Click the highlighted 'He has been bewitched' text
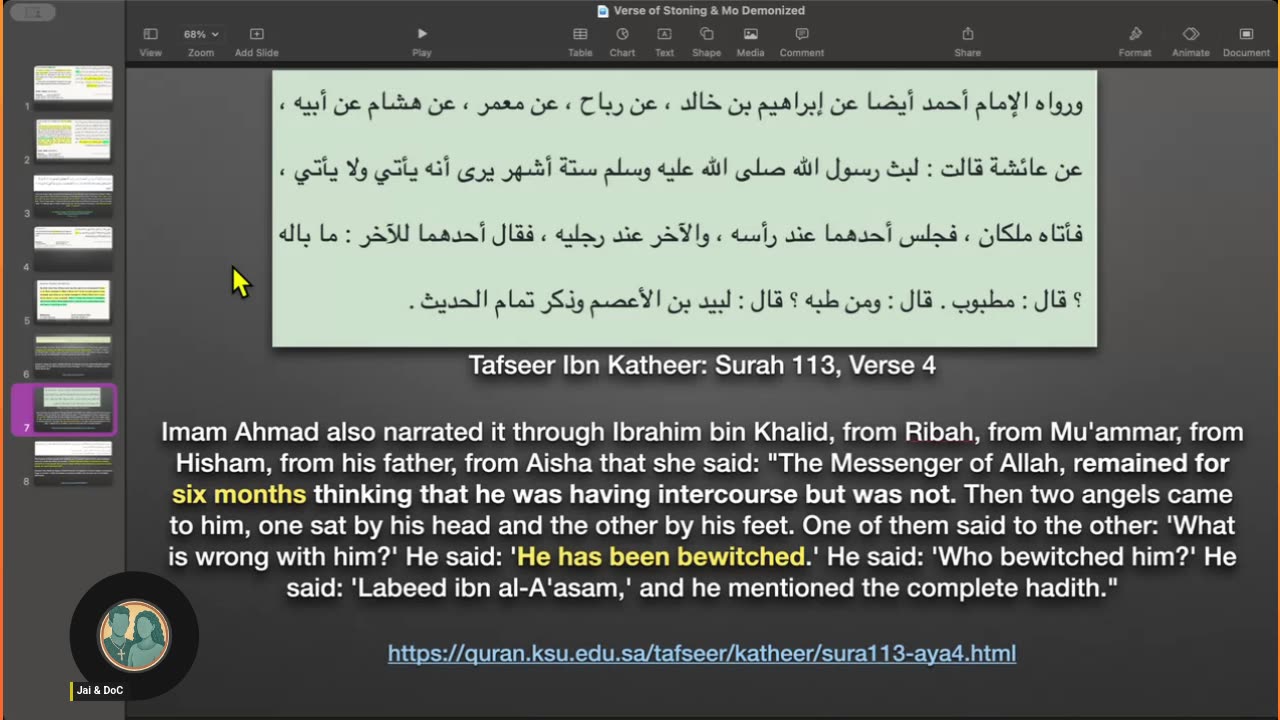Viewport: 1280px width, 720px height. point(662,556)
